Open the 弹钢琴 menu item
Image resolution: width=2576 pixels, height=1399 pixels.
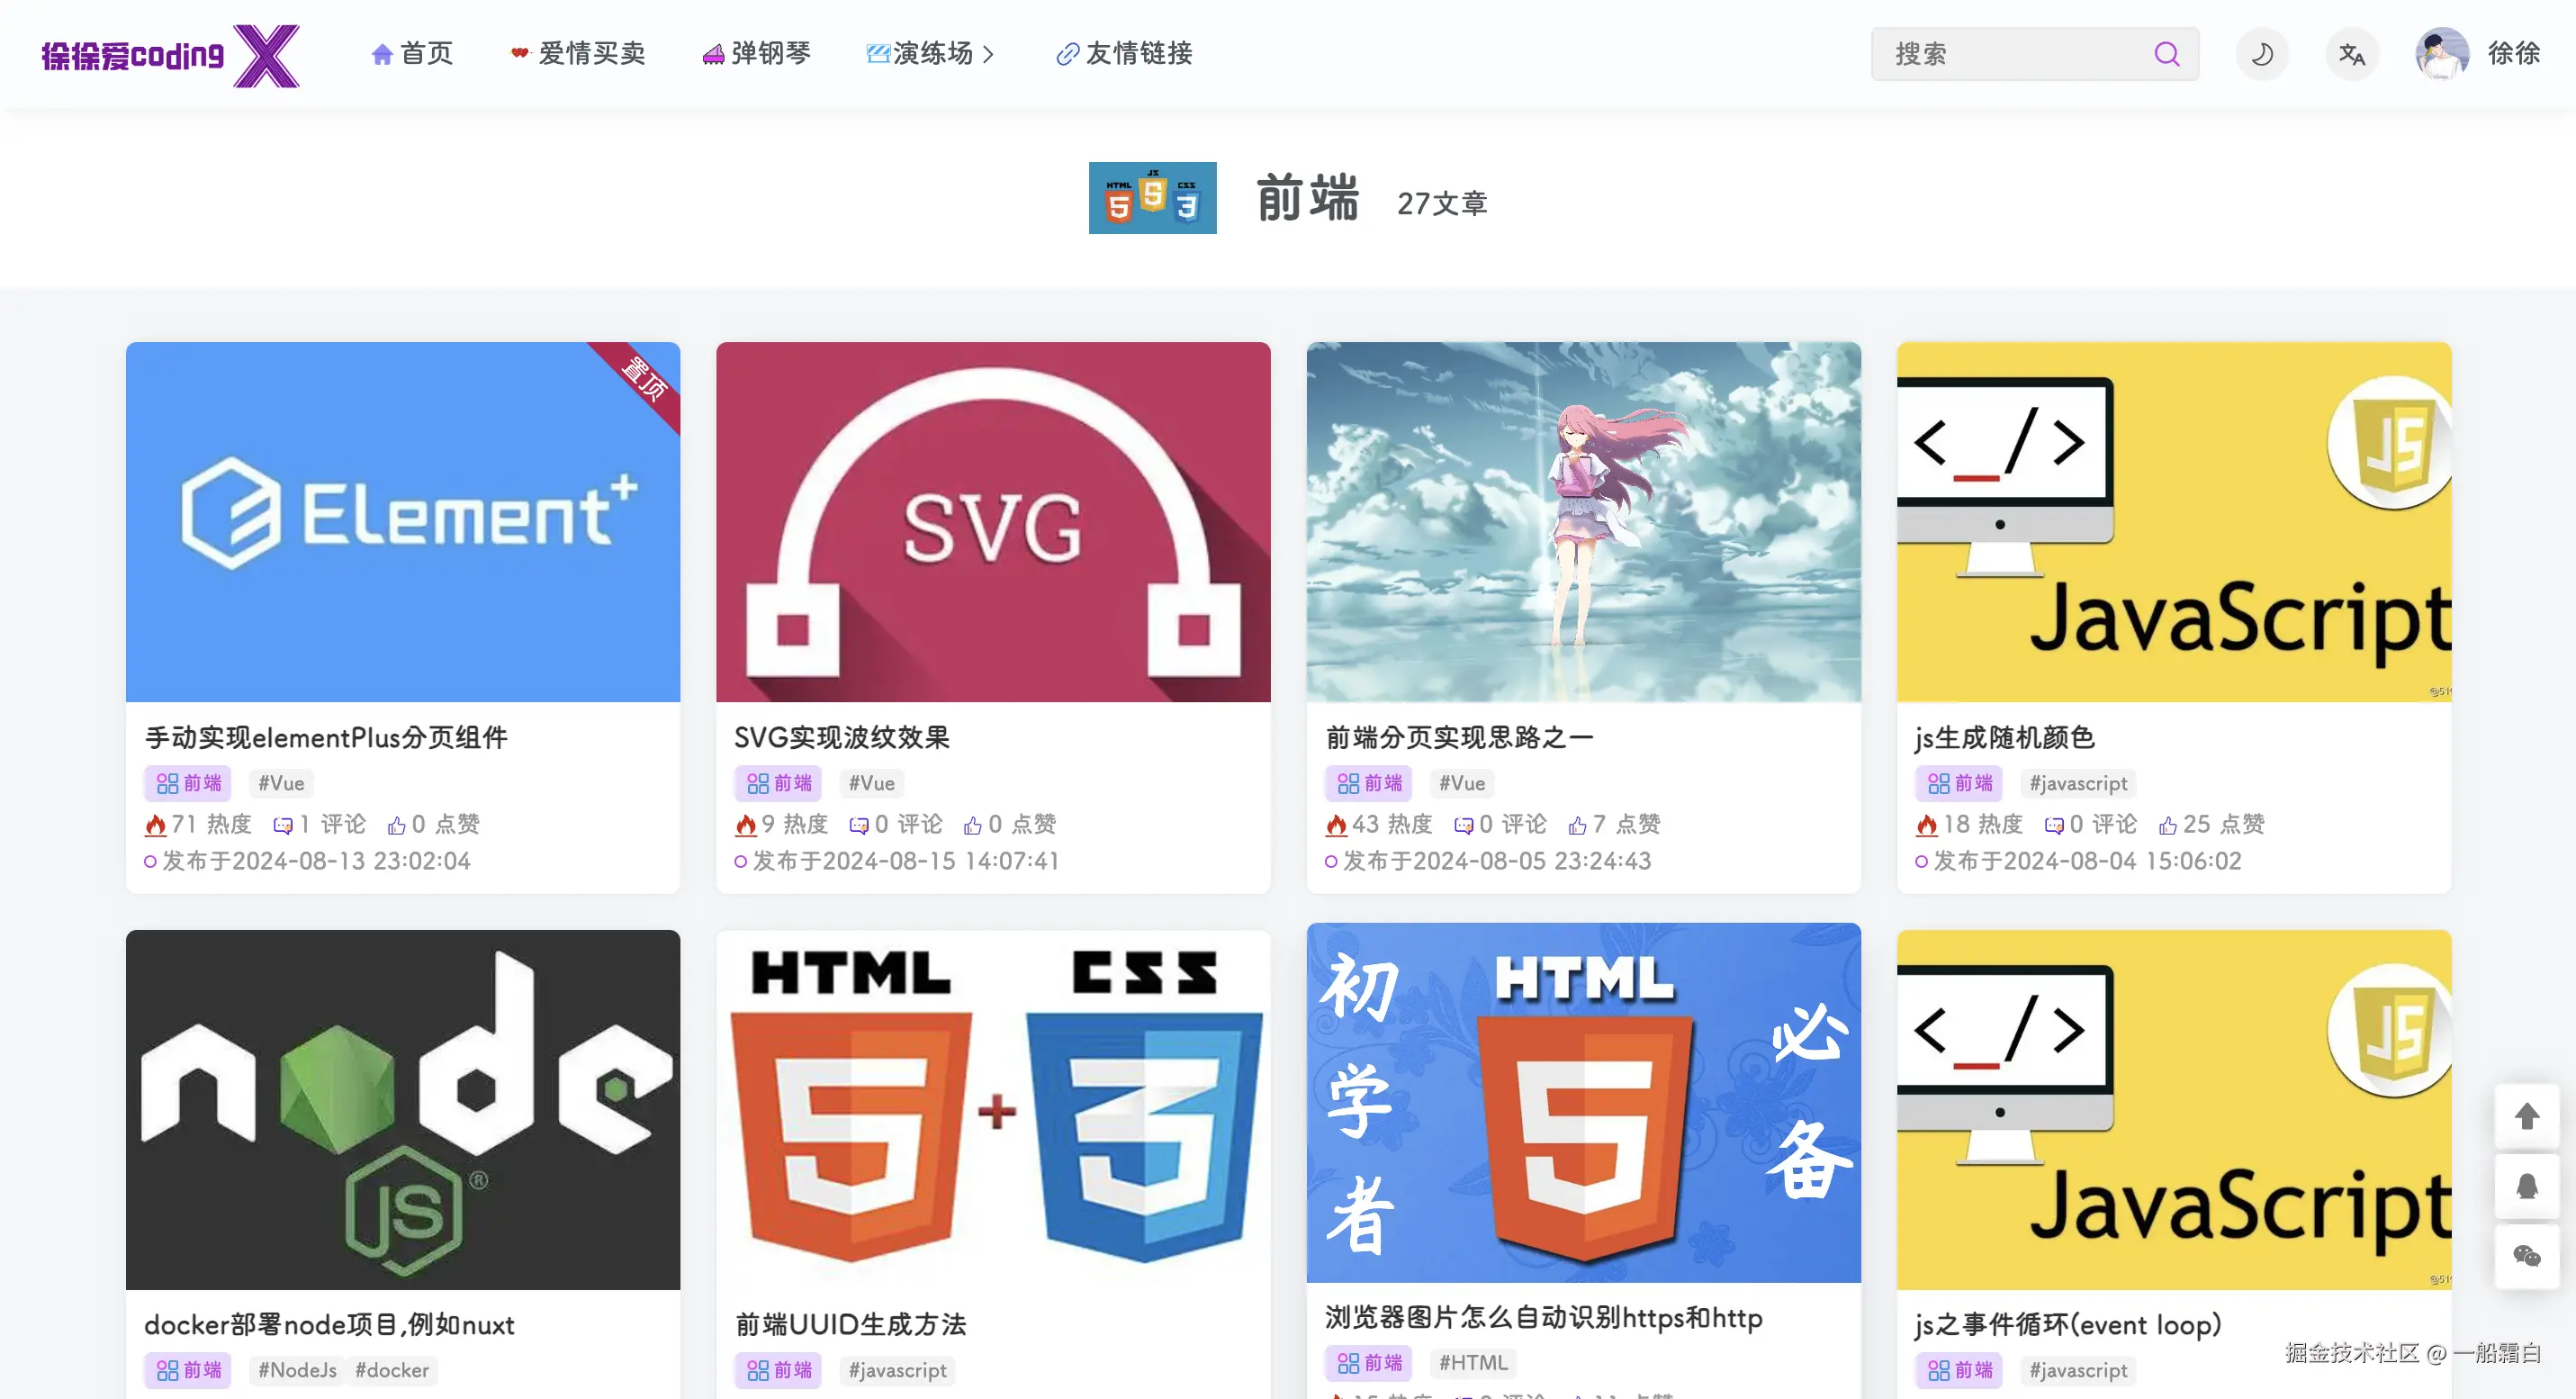coord(757,54)
